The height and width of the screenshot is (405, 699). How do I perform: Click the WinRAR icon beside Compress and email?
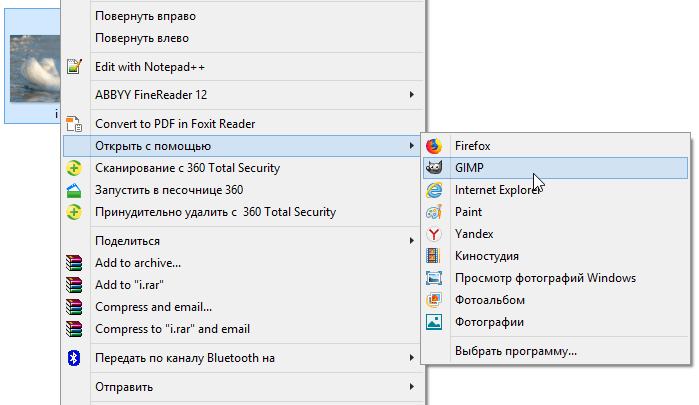pyautogui.click(x=74, y=307)
